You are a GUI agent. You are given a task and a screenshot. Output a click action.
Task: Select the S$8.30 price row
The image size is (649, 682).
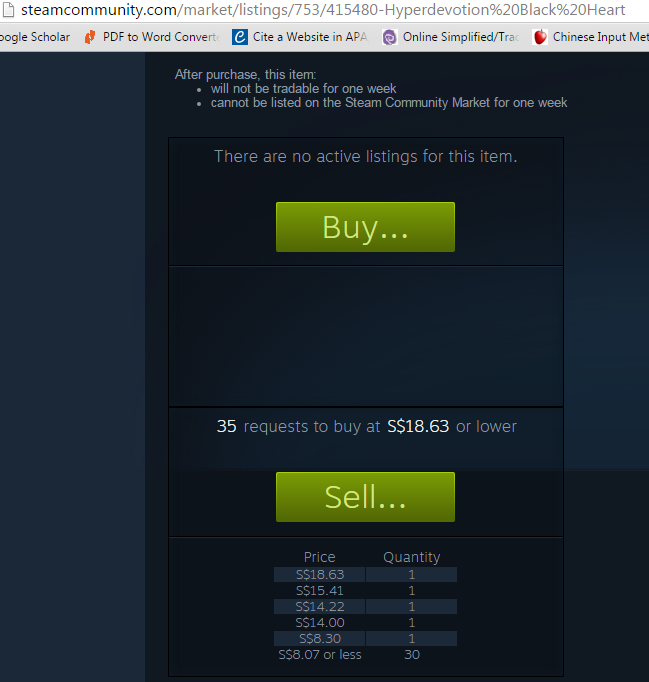click(365, 639)
